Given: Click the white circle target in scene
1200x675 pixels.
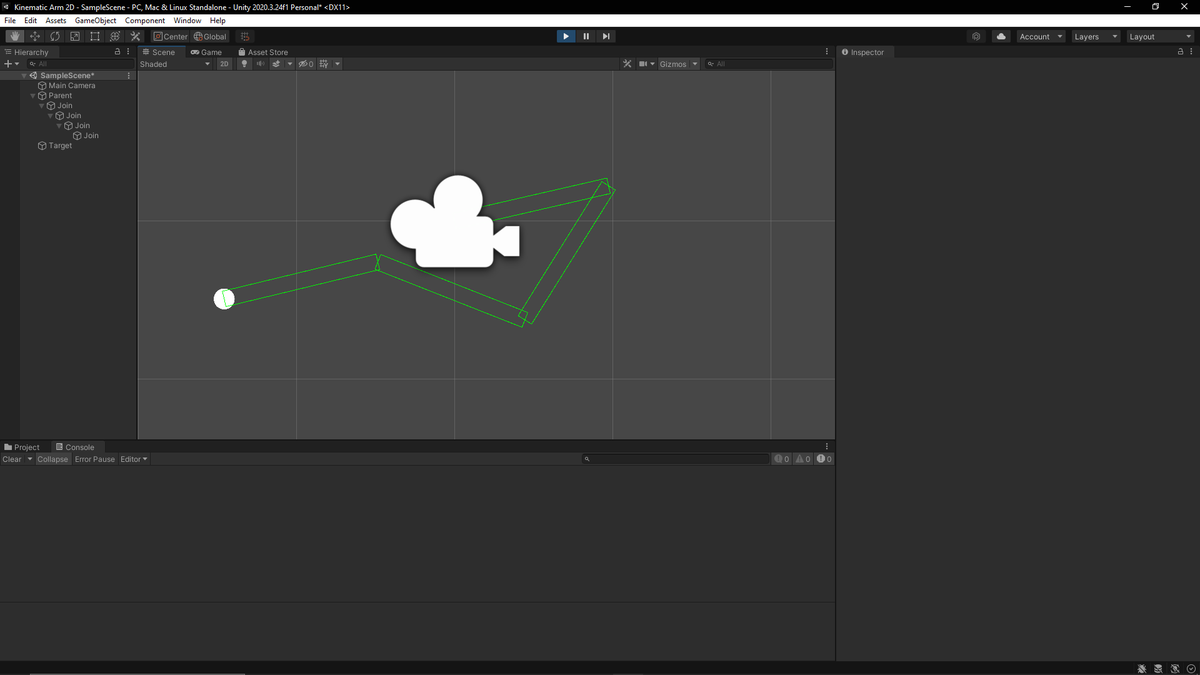Looking at the screenshot, I should [224, 298].
